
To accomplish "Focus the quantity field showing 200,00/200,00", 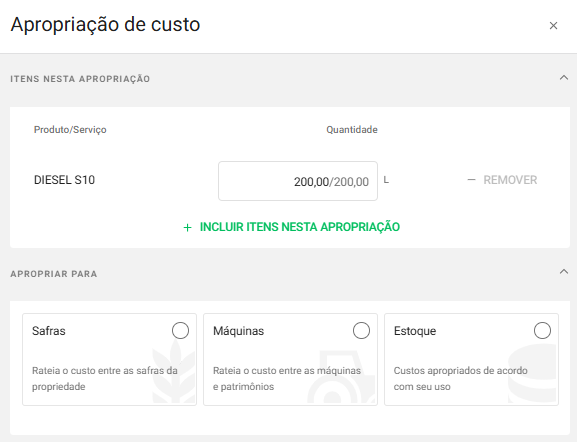I will (298, 181).
